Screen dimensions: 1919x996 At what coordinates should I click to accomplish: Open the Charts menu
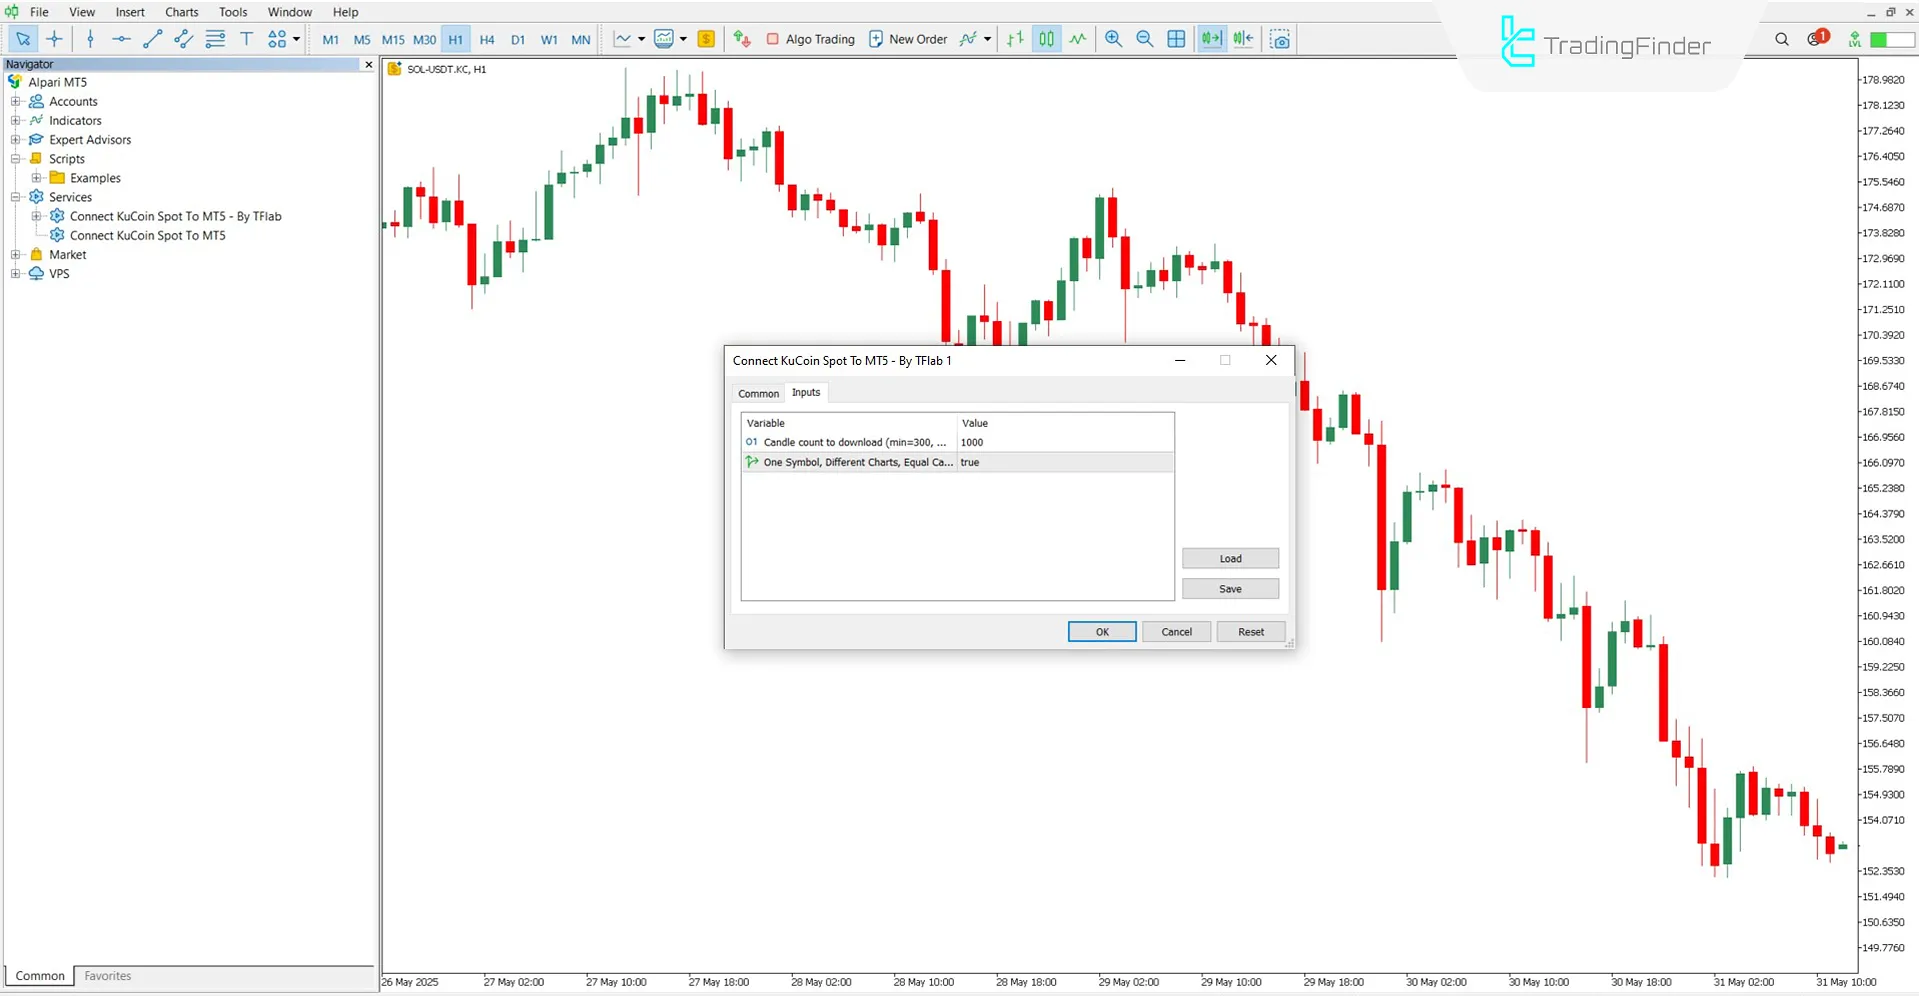point(181,12)
